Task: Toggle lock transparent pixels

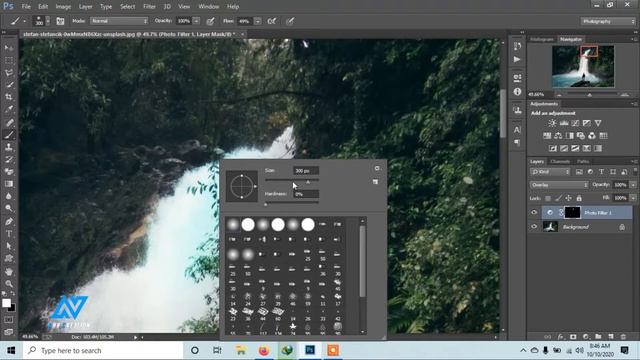Action: click(x=548, y=198)
